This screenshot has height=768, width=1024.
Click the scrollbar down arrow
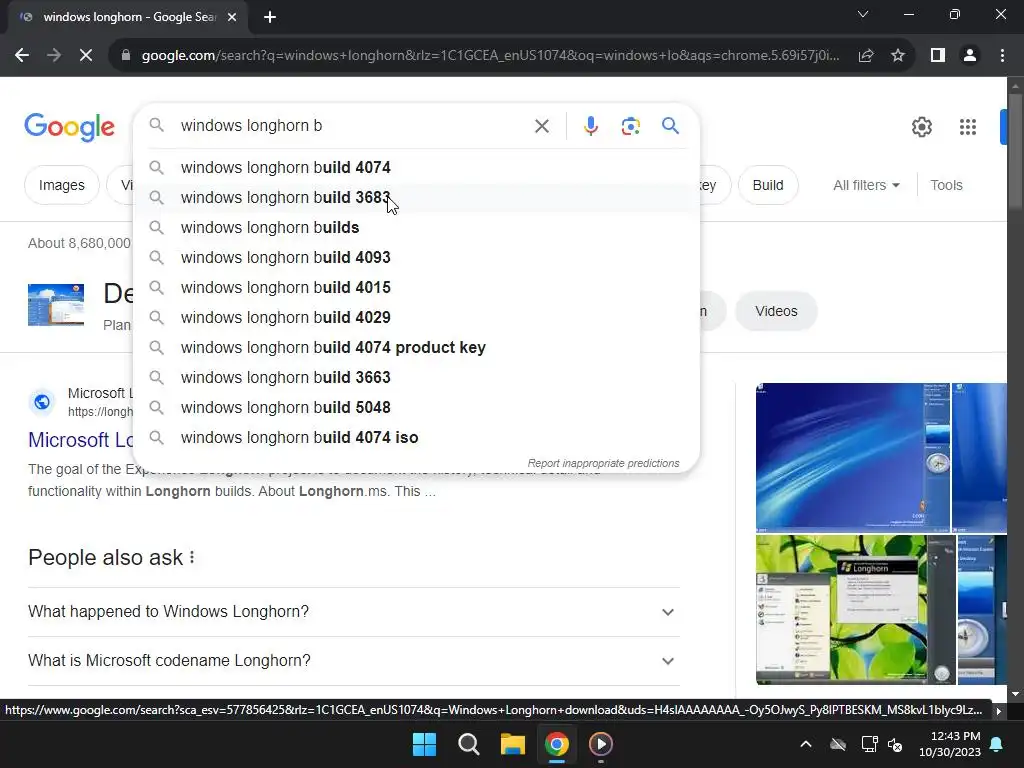pyautogui.click(x=1015, y=694)
